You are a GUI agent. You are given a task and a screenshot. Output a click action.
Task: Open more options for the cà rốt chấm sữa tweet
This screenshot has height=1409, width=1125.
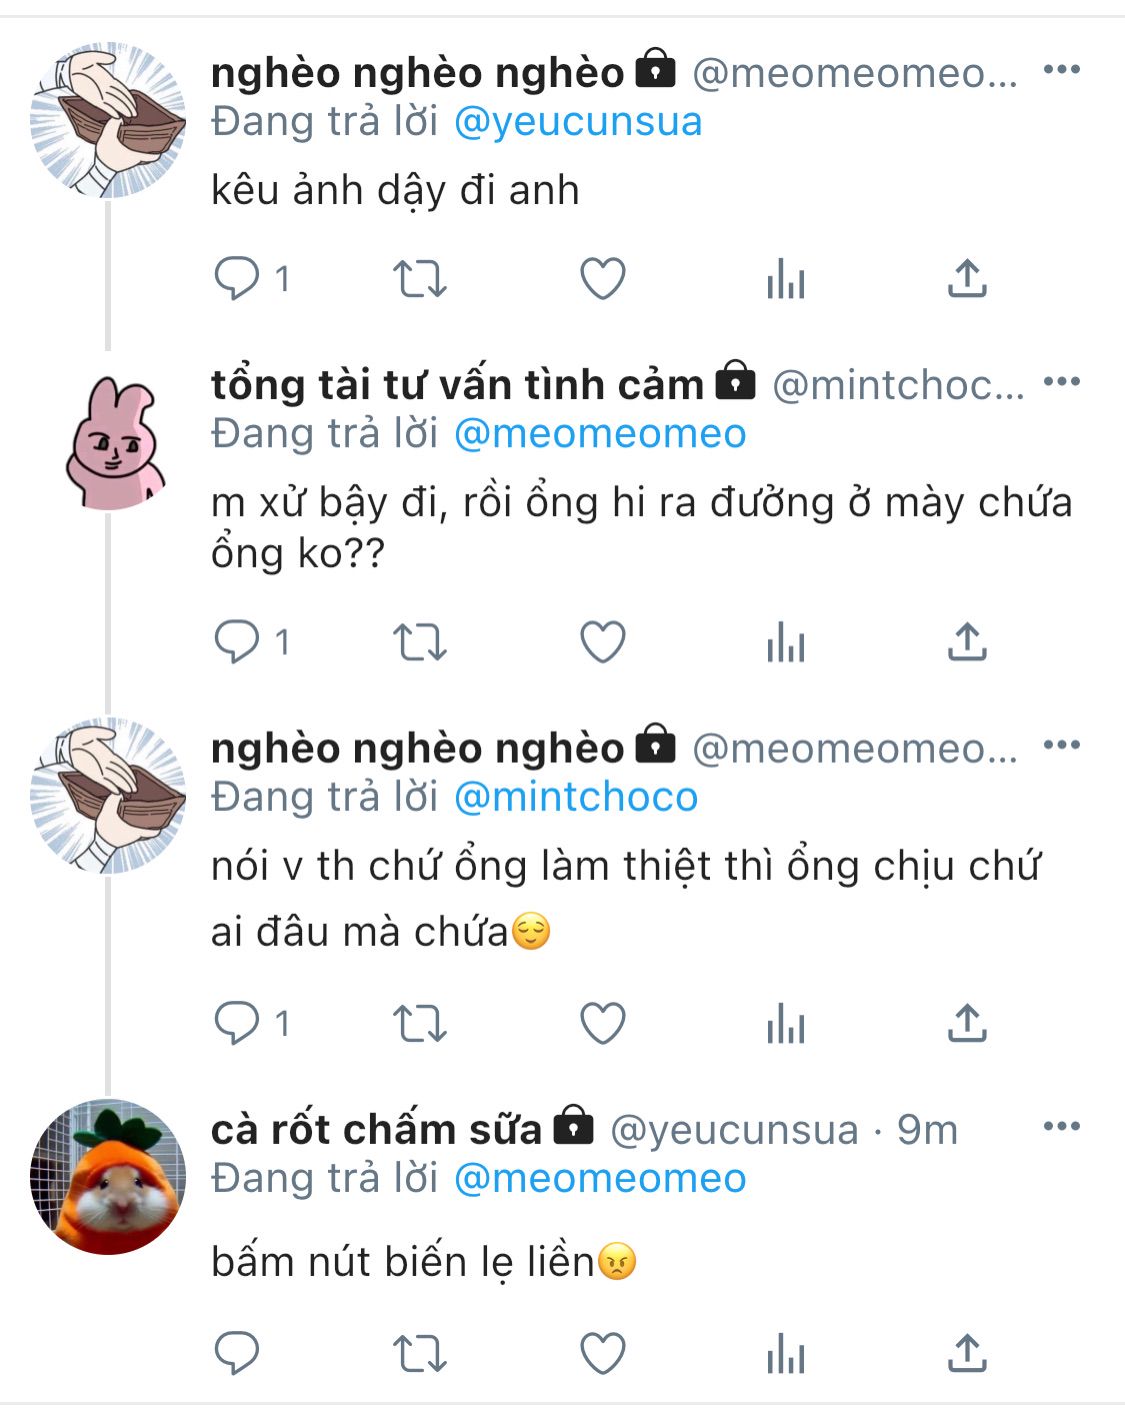pyautogui.click(x=1061, y=1127)
